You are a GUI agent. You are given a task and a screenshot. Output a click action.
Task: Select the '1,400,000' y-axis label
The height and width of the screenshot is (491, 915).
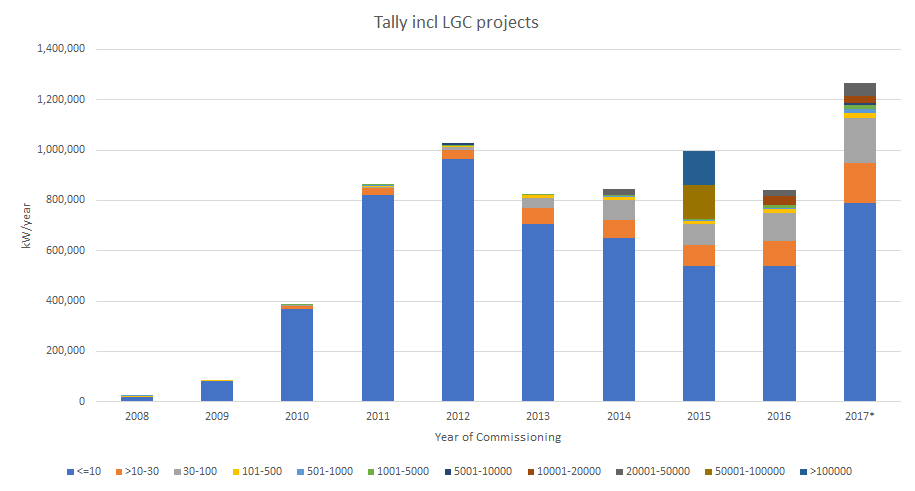pyautogui.click(x=59, y=49)
